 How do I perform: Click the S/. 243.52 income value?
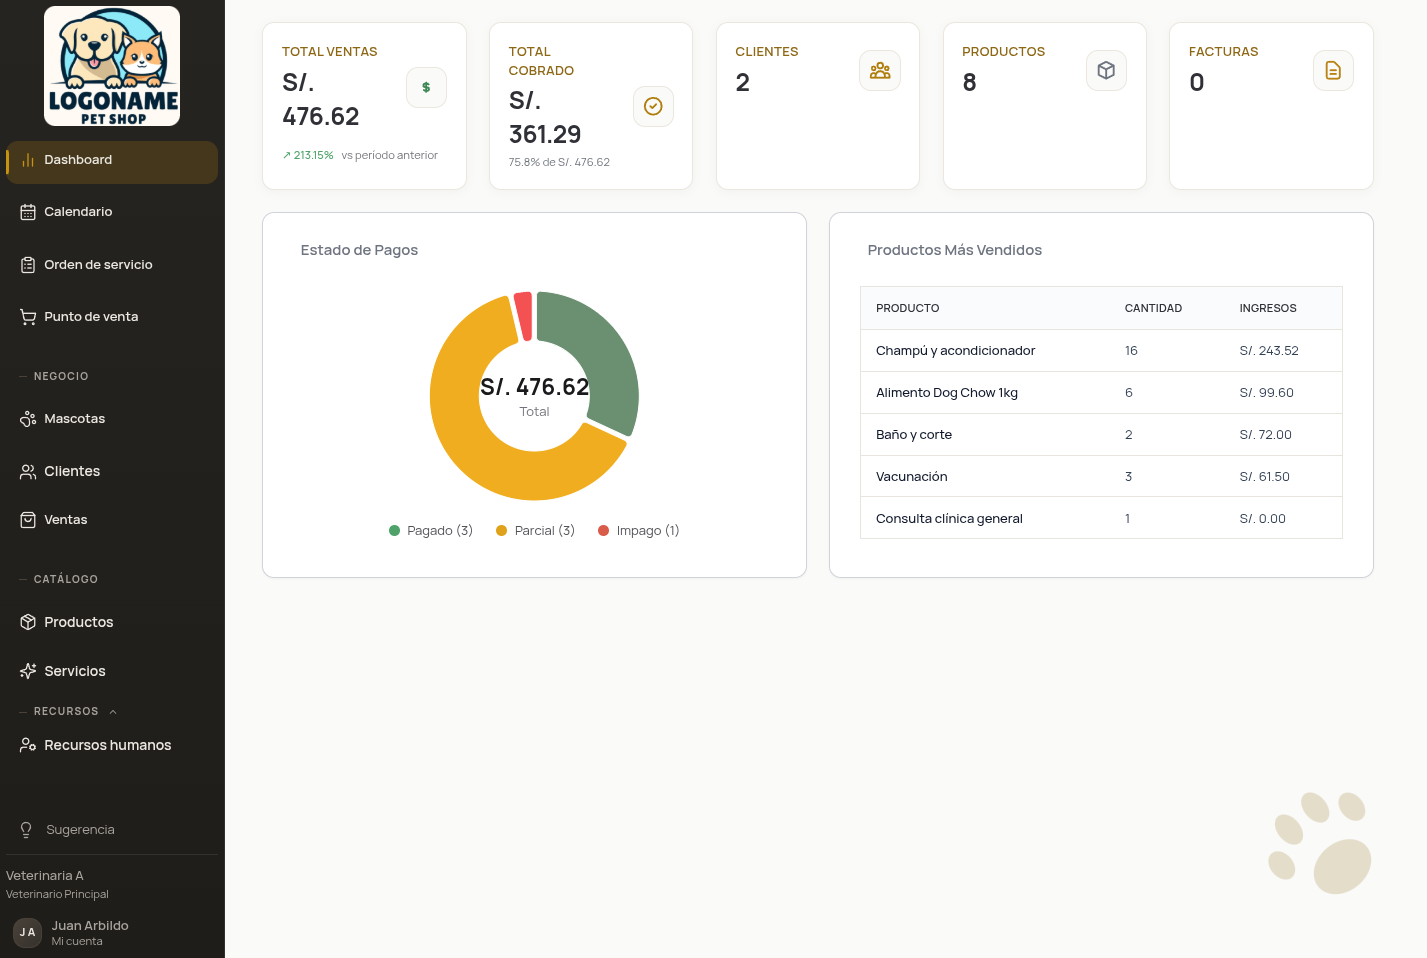tap(1269, 351)
